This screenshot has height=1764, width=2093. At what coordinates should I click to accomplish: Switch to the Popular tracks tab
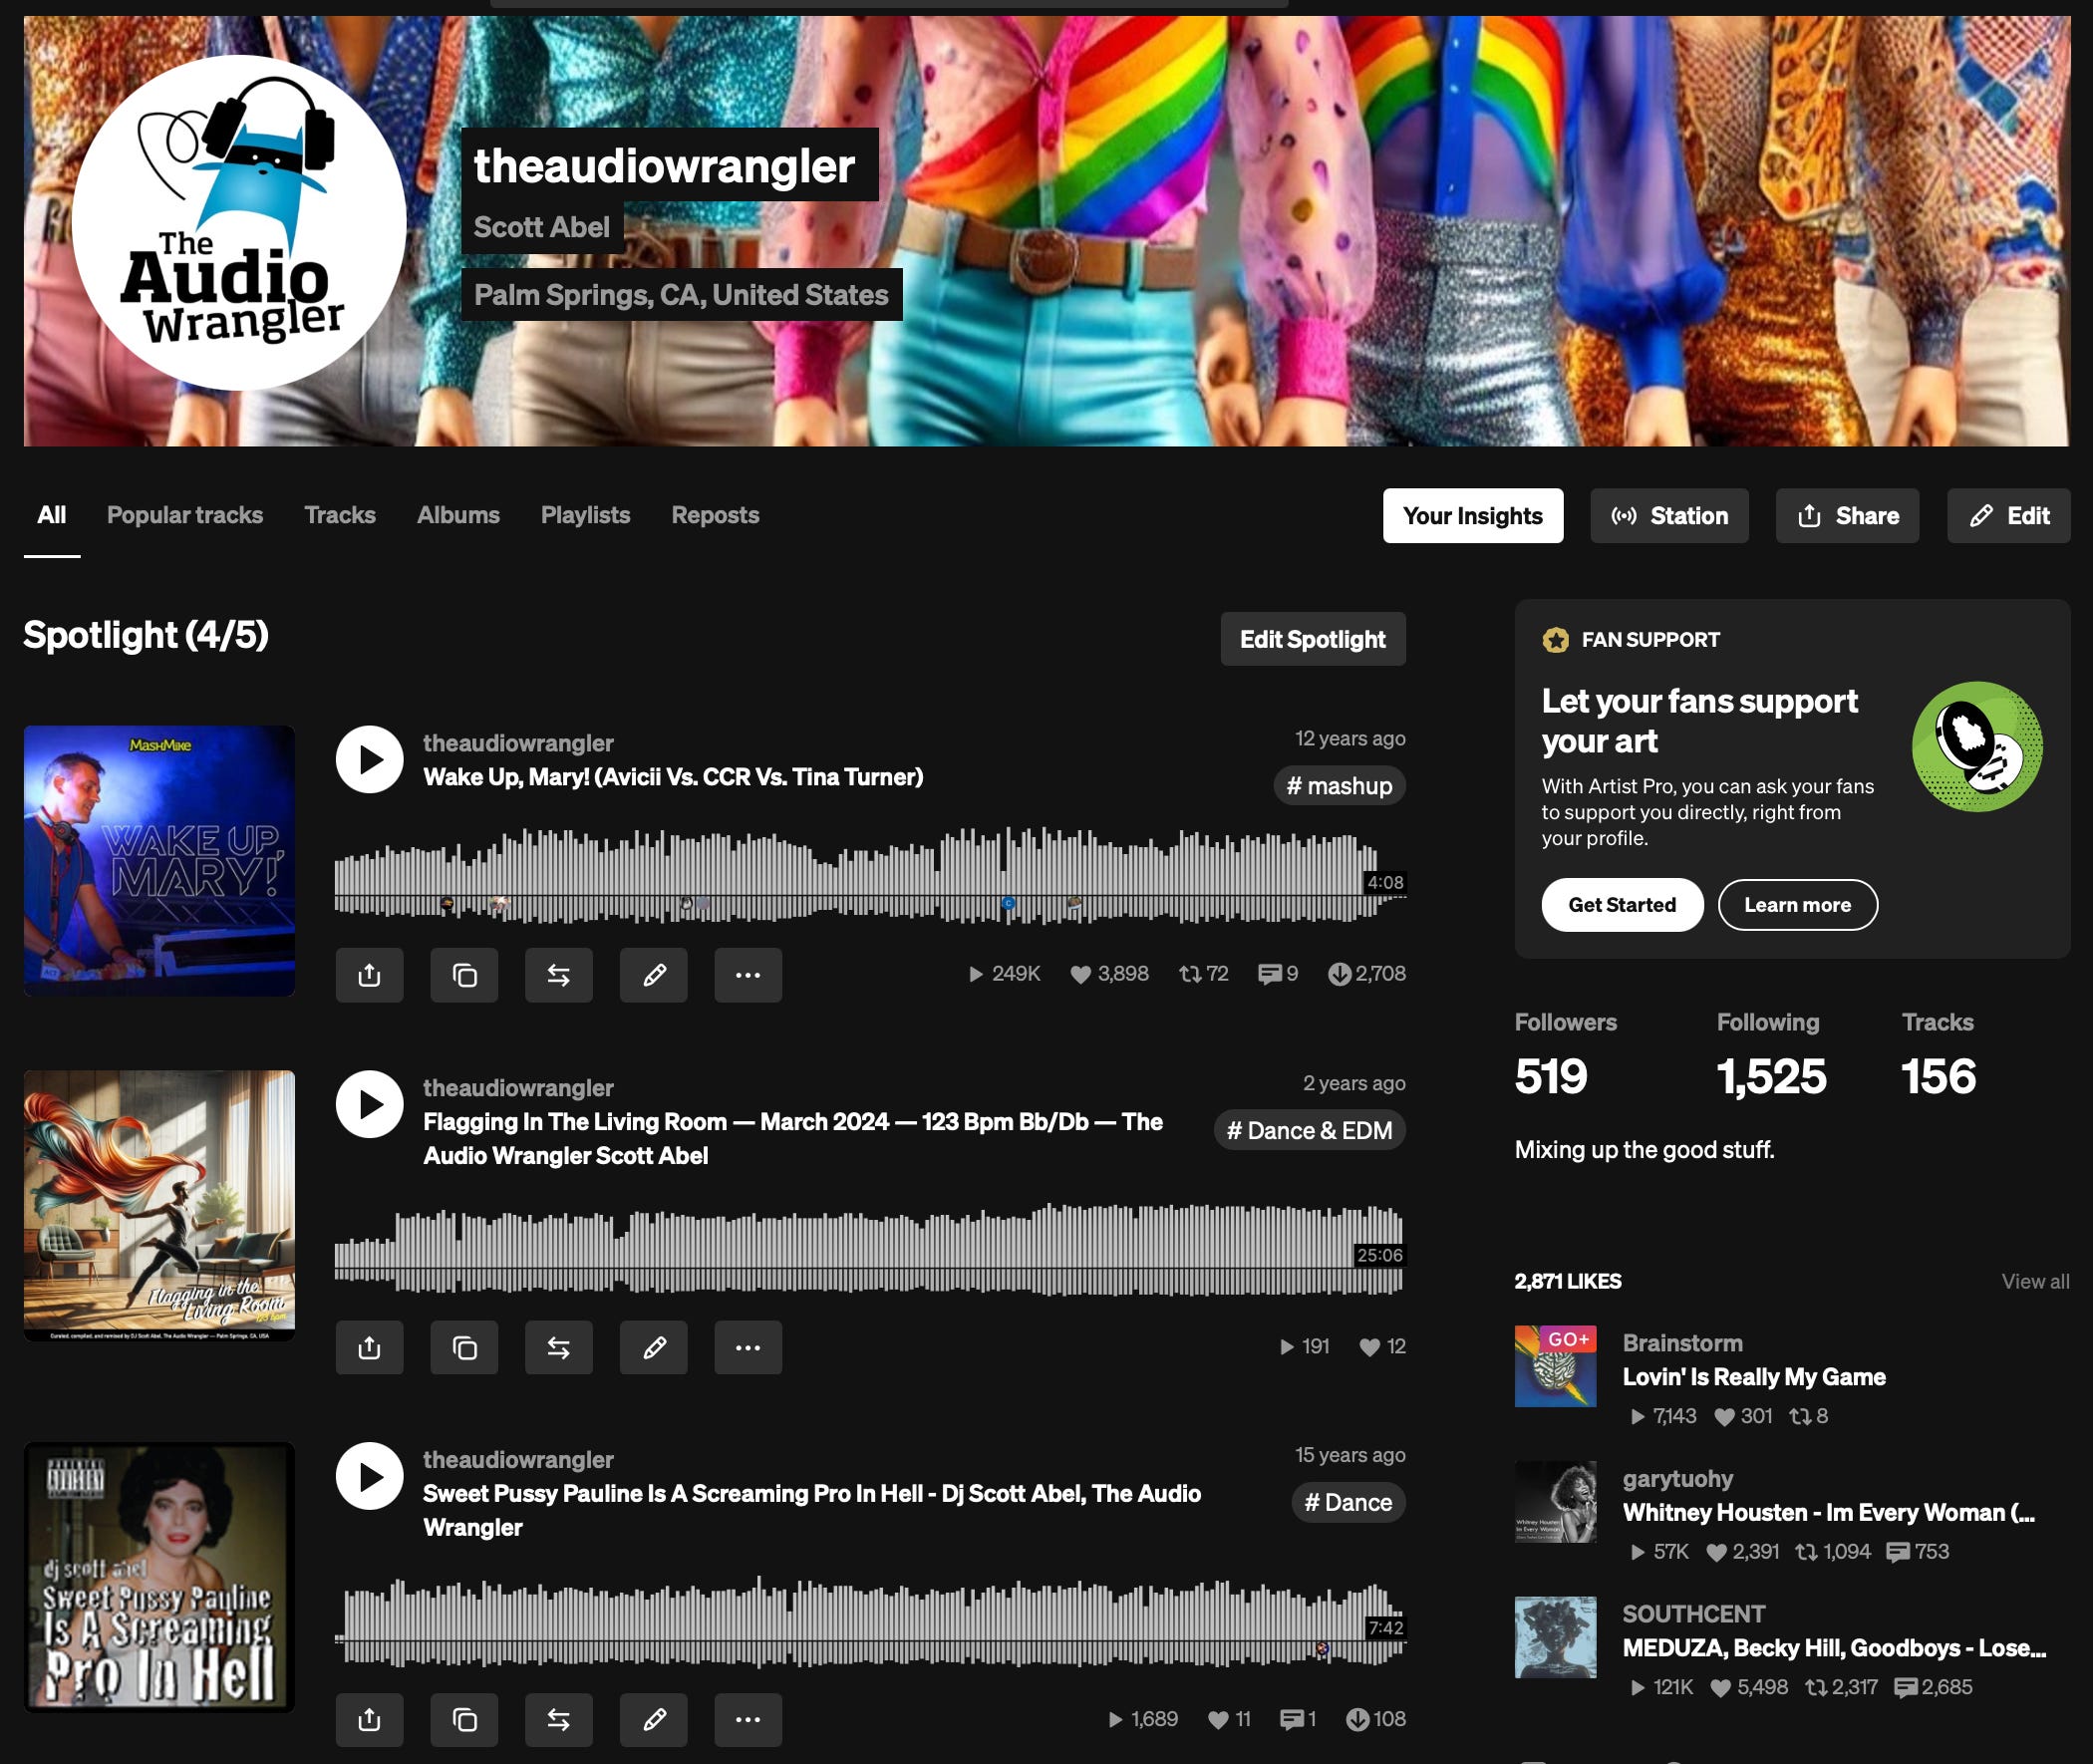[x=185, y=515]
